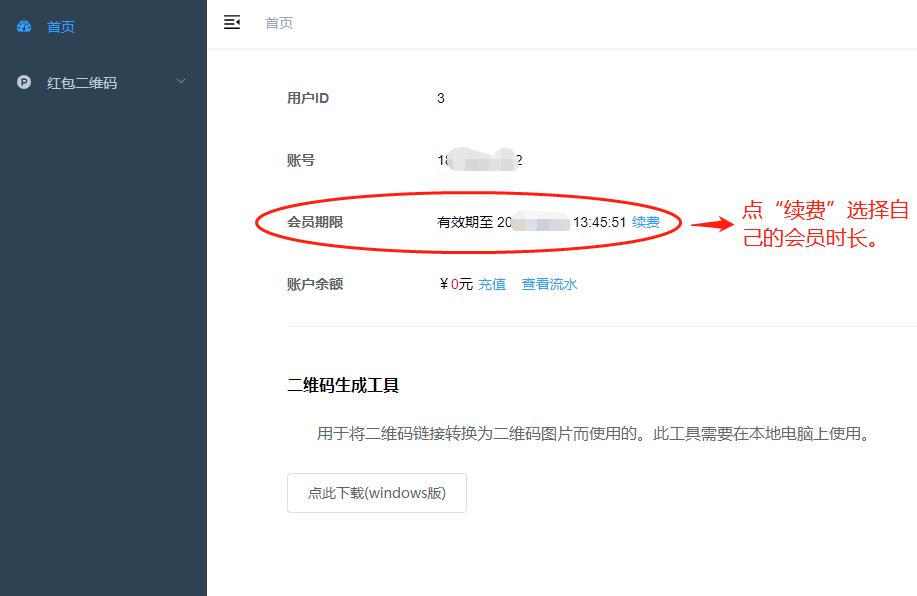Screen dimensions: 917x596
Task: Select 首页 in the left sidebar
Action: click(60, 26)
